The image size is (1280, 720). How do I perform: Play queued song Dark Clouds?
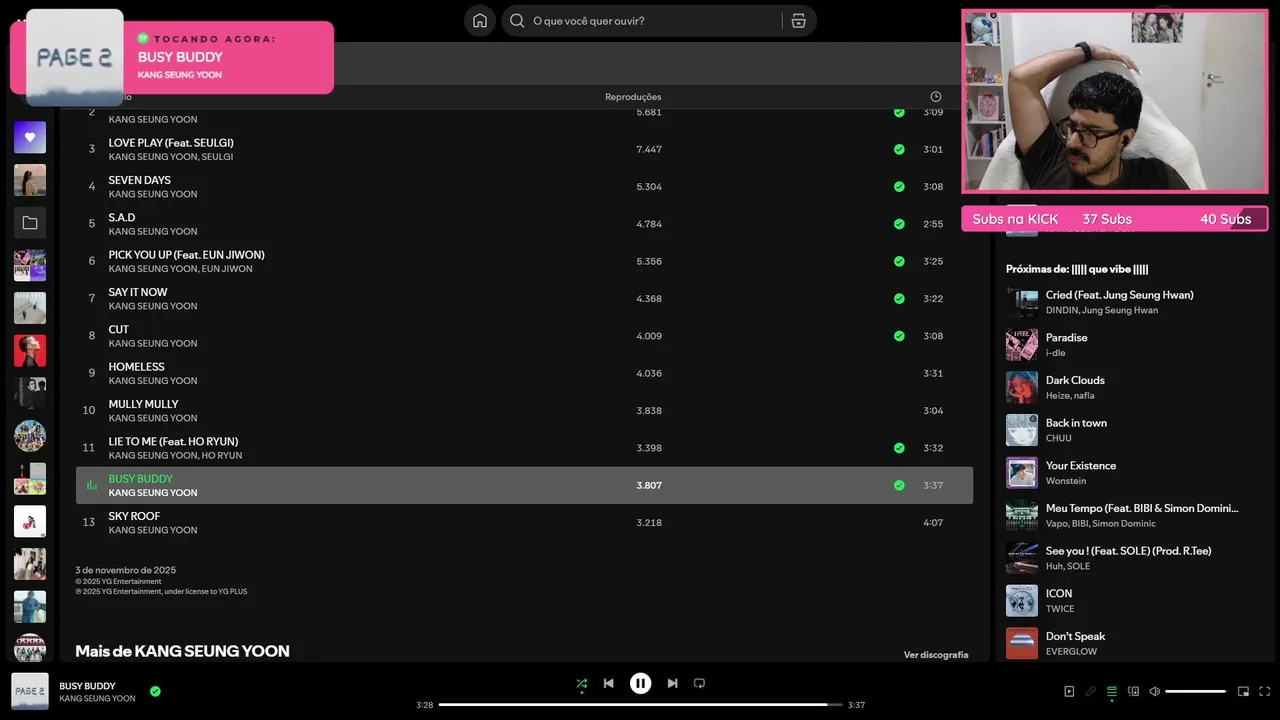1130,387
